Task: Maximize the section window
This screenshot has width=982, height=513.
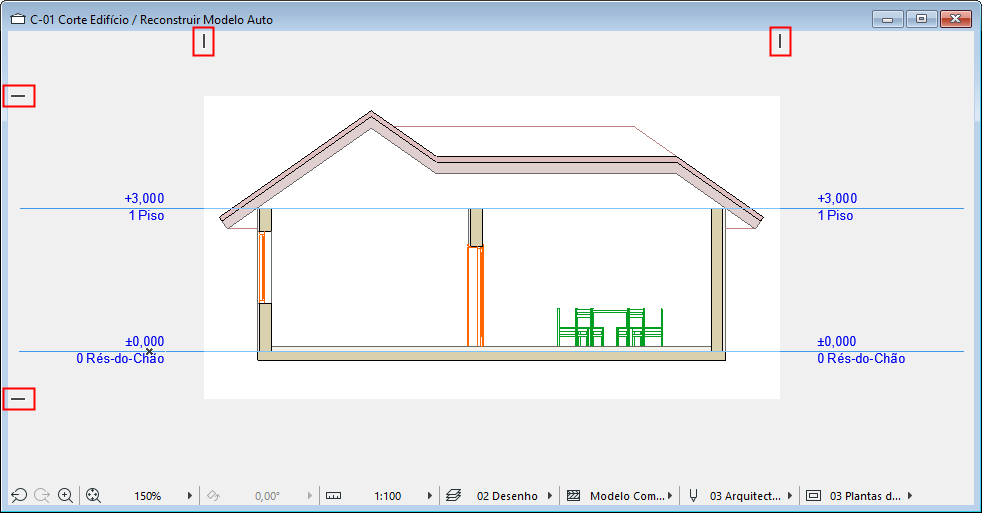Action: [x=921, y=19]
